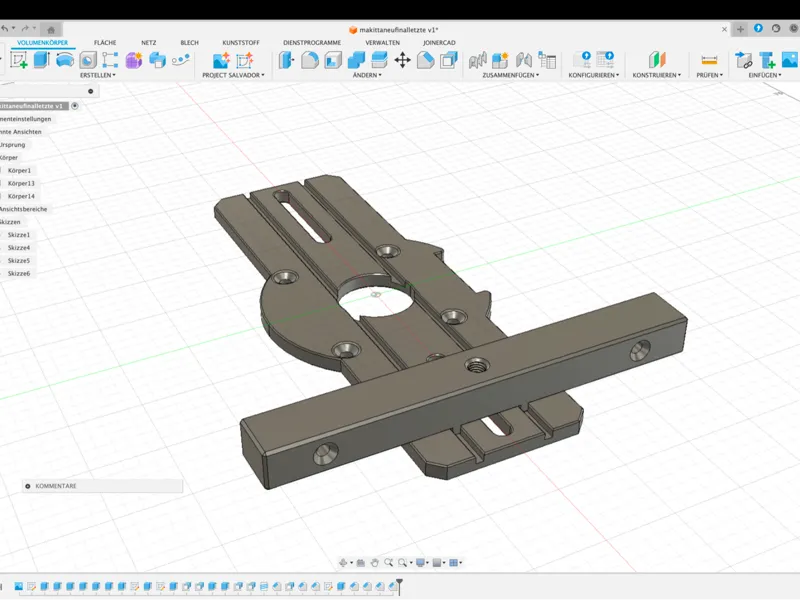
Task: Switch to the BLECH tab
Action: tap(189, 43)
